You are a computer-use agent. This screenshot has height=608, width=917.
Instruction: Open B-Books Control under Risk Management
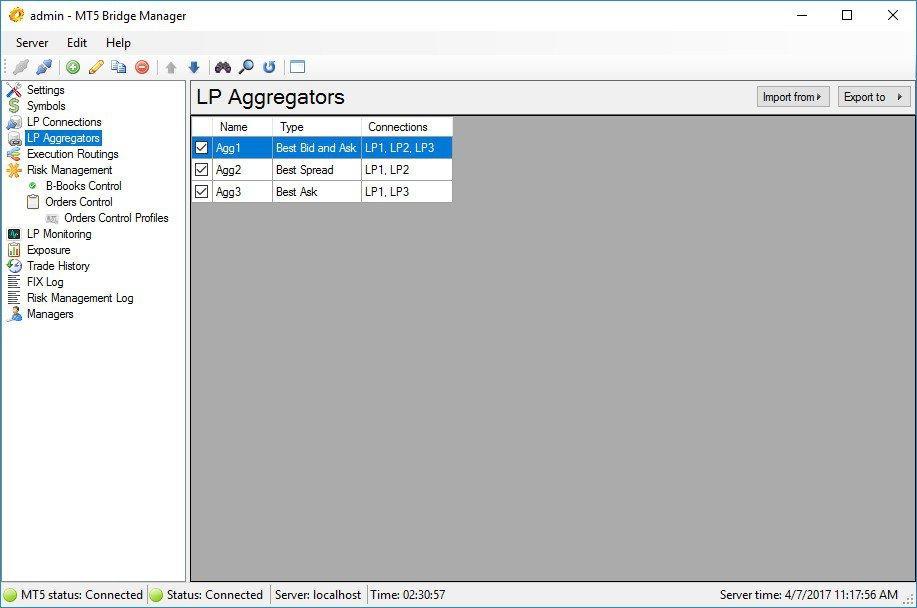(x=83, y=186)
